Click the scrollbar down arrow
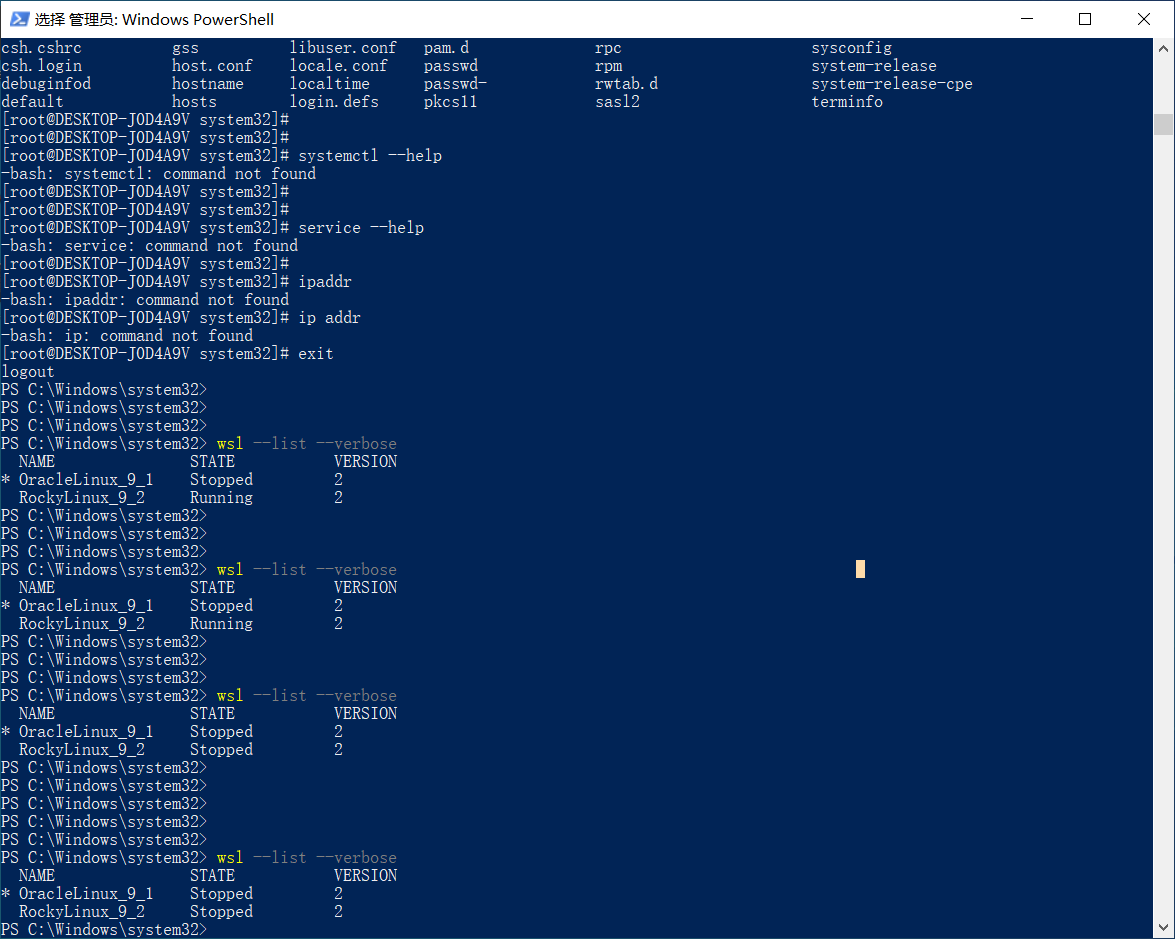This screenshot has width=1175, height=939. 1163,929
